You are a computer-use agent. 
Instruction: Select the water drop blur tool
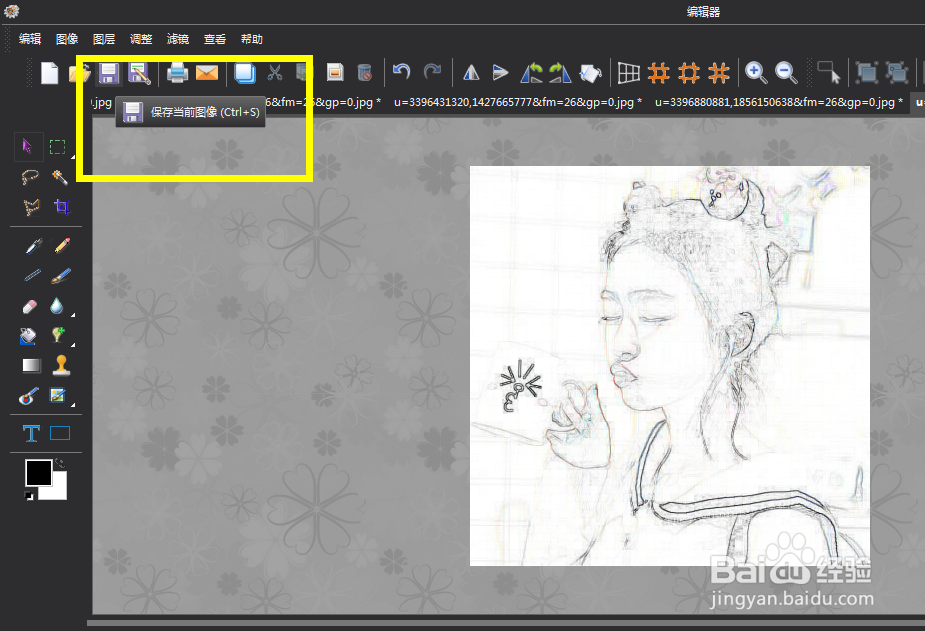57,305
